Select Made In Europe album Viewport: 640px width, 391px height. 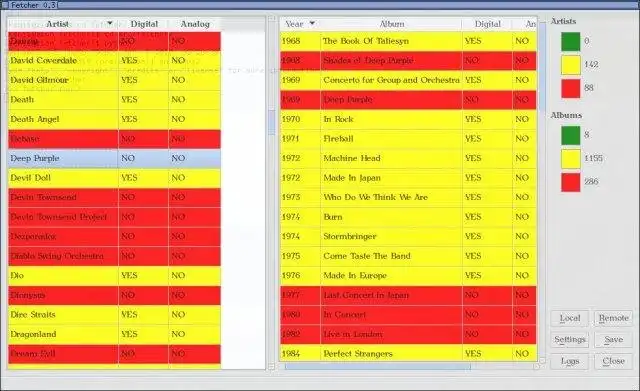409,275
